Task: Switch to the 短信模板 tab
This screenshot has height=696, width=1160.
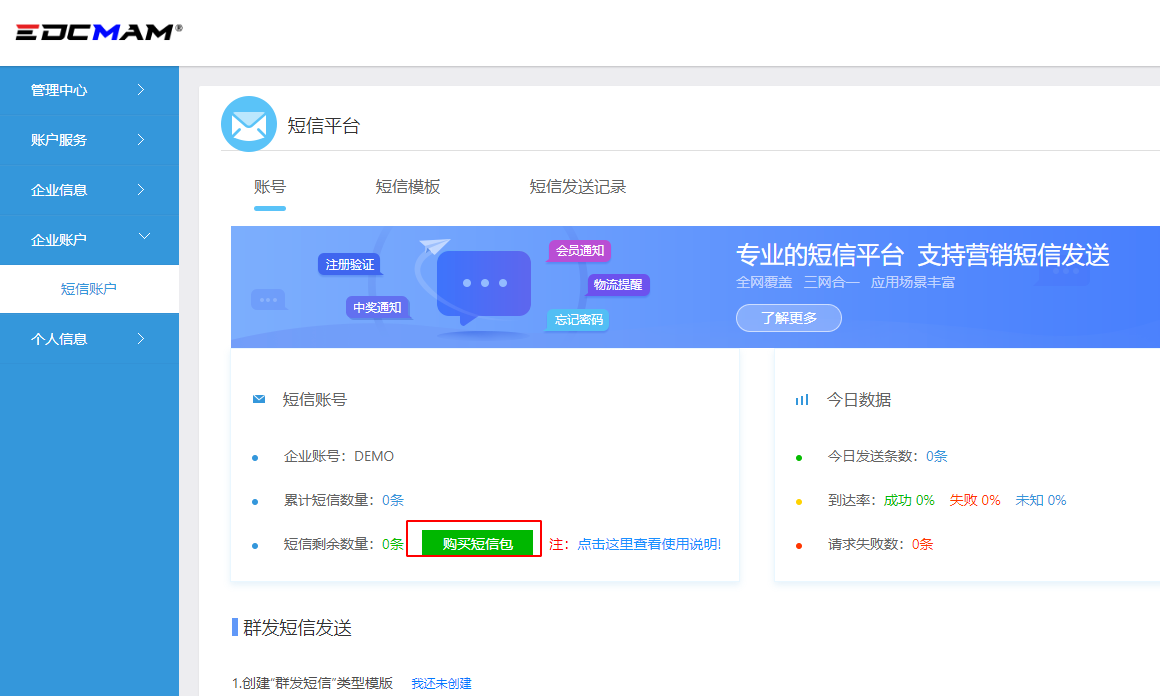Action: click(408, 187)
